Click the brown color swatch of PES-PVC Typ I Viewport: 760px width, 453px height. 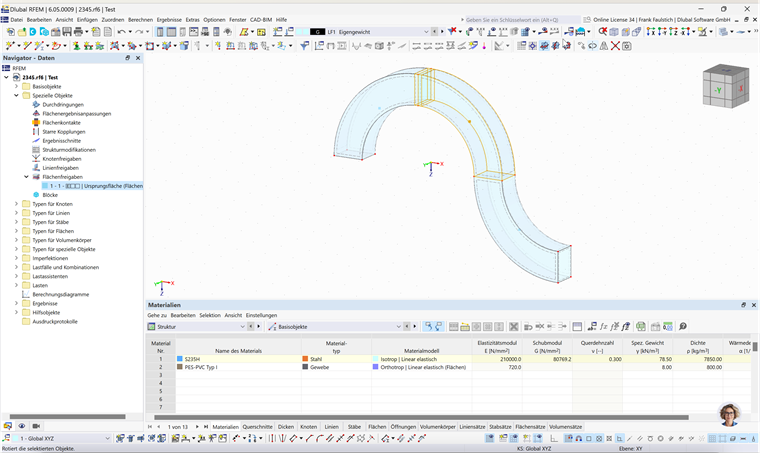(180, 367)
